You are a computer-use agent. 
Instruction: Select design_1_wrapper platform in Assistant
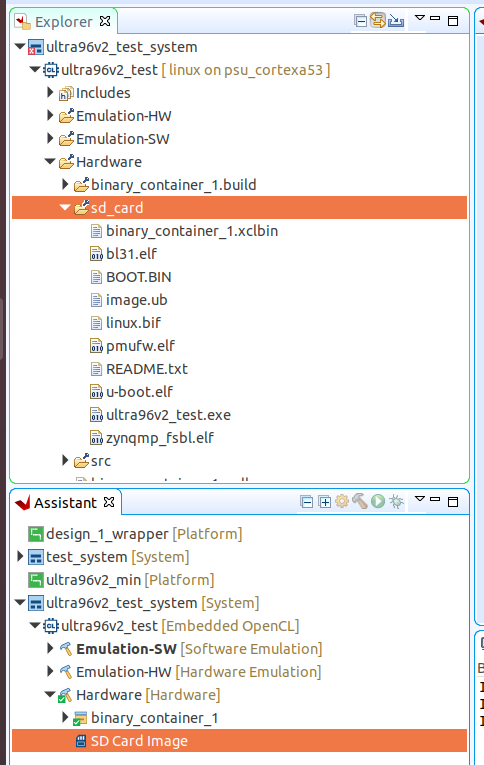(x=144, y=534)
